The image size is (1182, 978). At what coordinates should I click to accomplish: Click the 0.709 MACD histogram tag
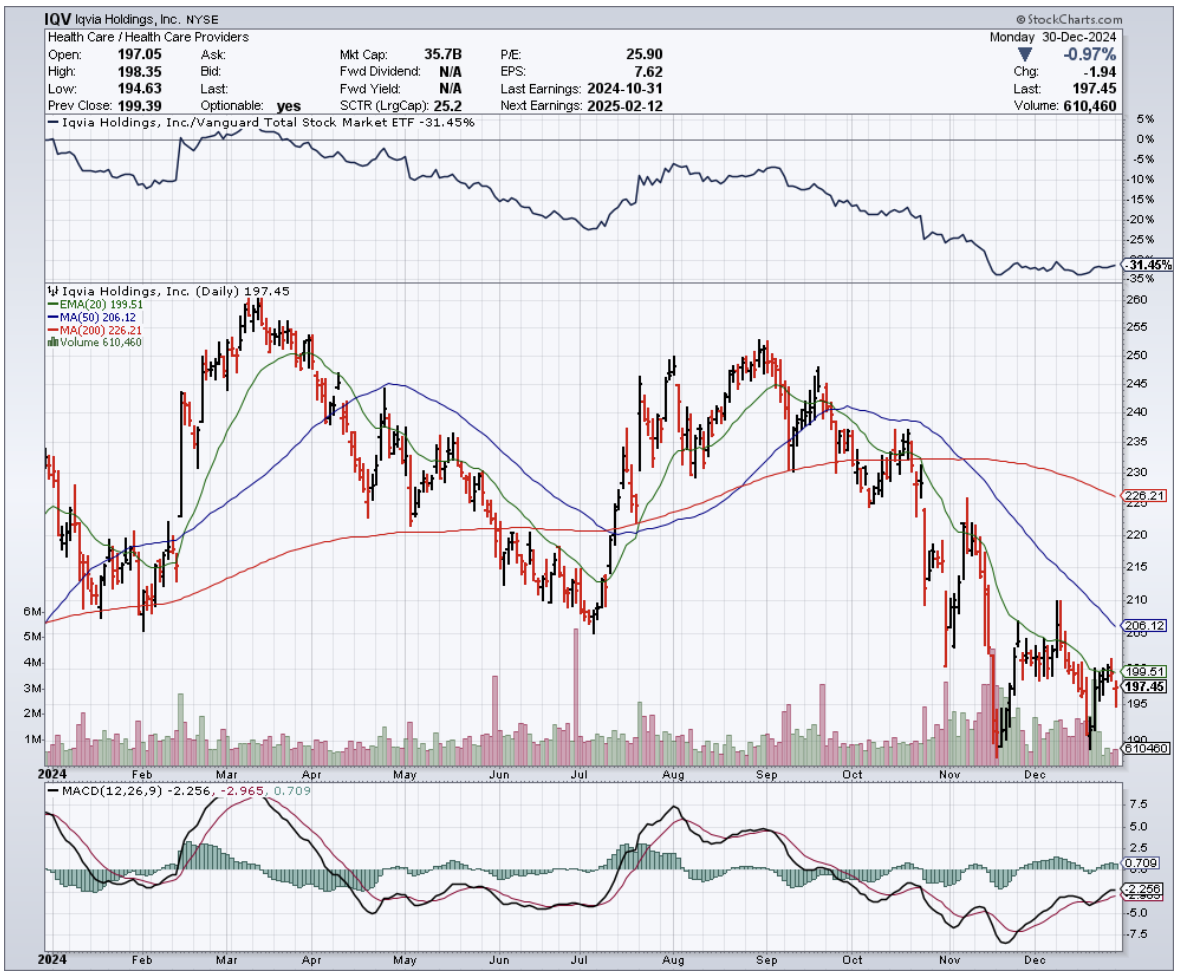click(1140, 862)
